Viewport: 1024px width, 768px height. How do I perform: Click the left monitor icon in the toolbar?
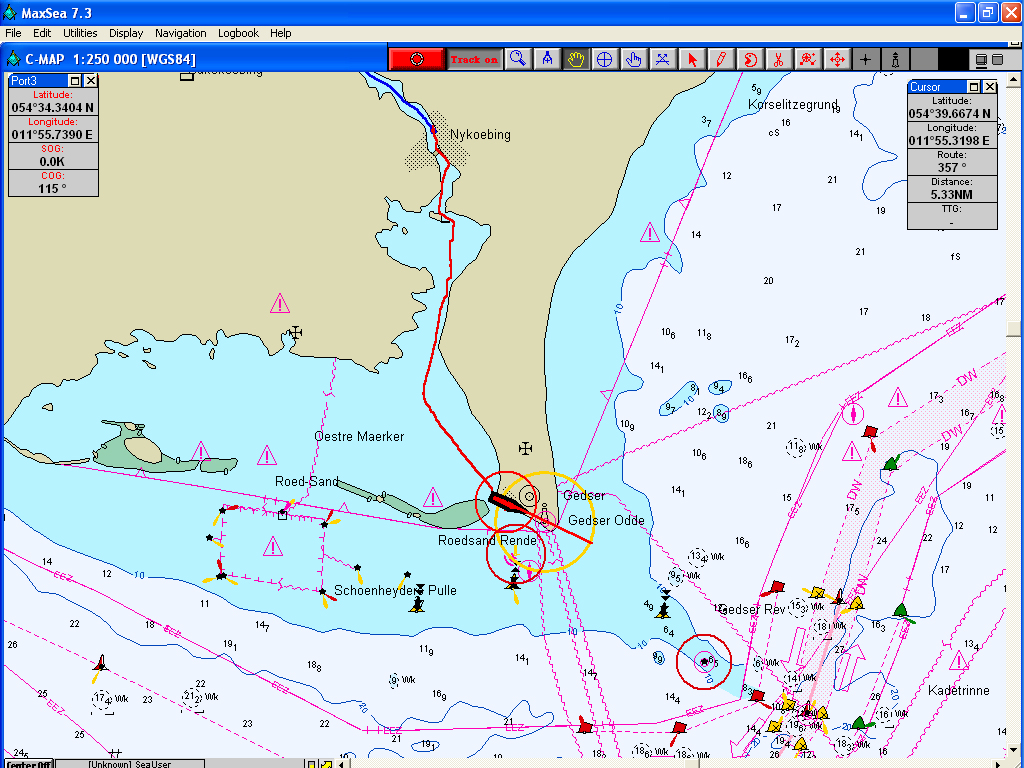[x=981, y=60]
